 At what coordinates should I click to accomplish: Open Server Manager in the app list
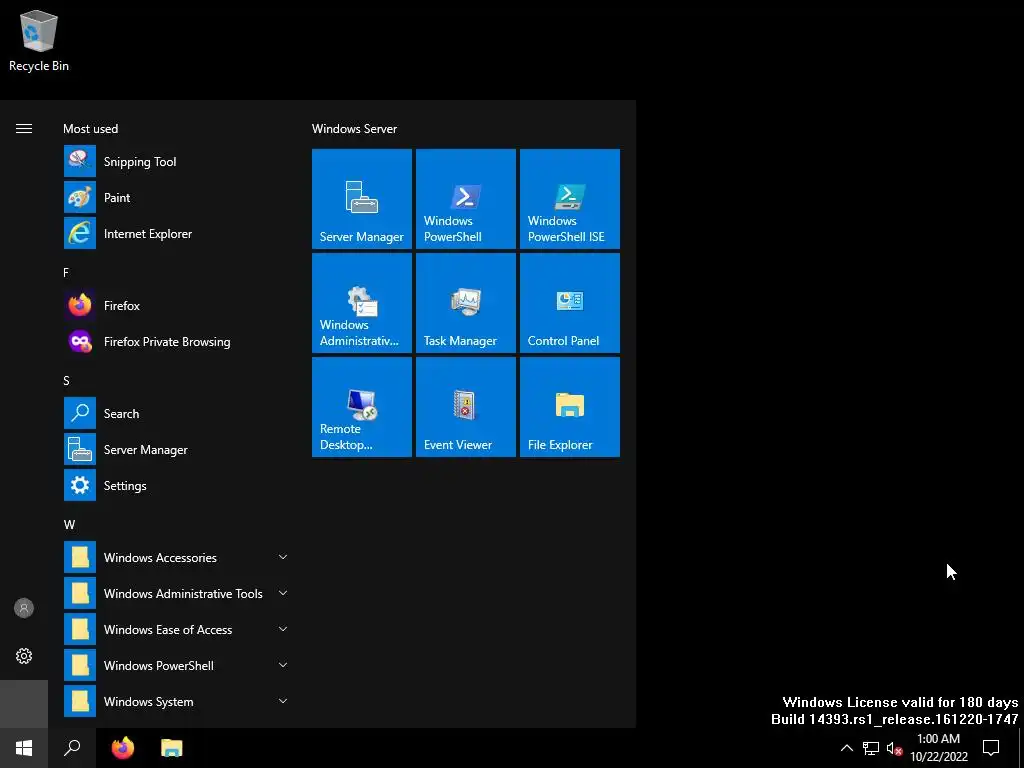pyautogui.click(x=176, y=449)
